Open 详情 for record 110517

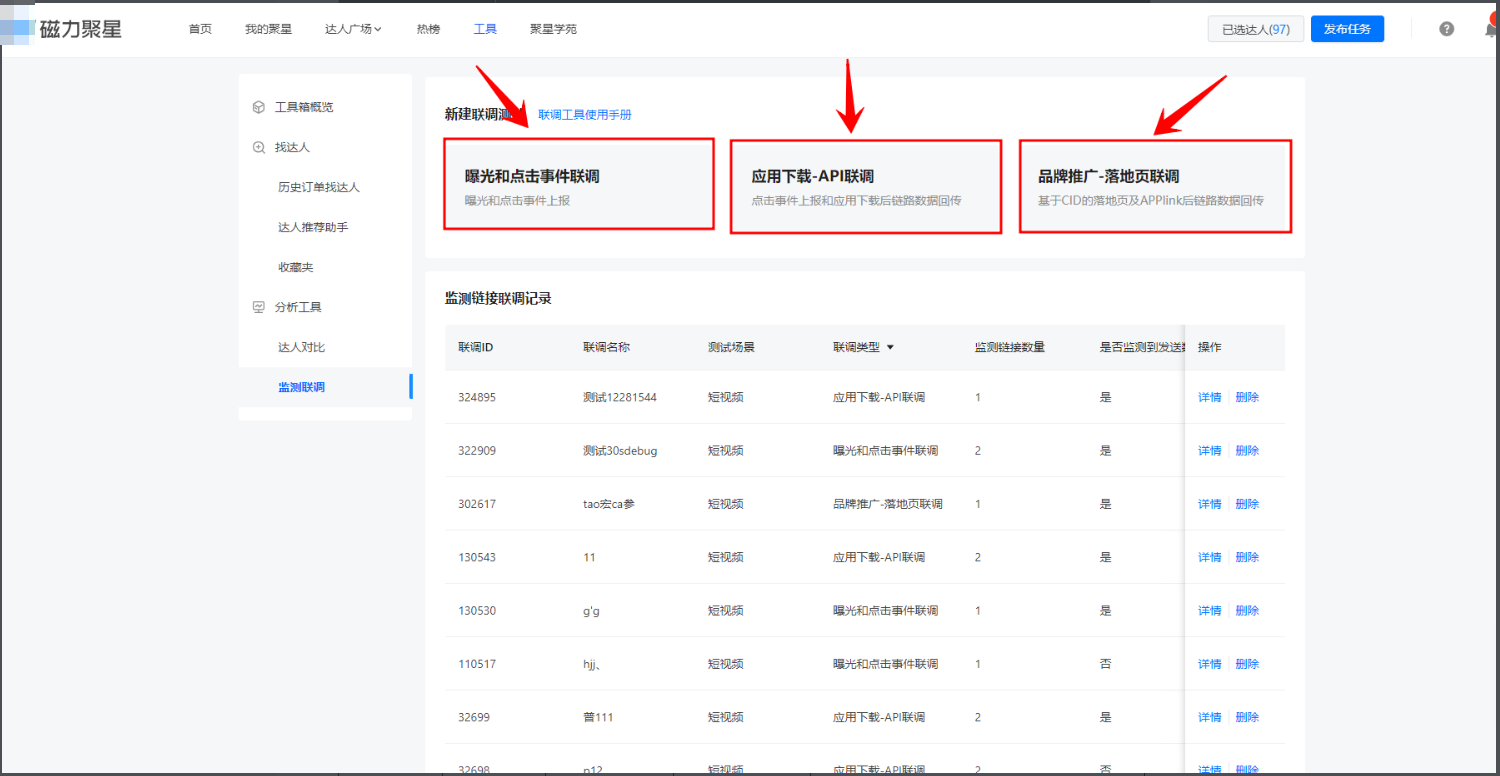click(1210, 664)
